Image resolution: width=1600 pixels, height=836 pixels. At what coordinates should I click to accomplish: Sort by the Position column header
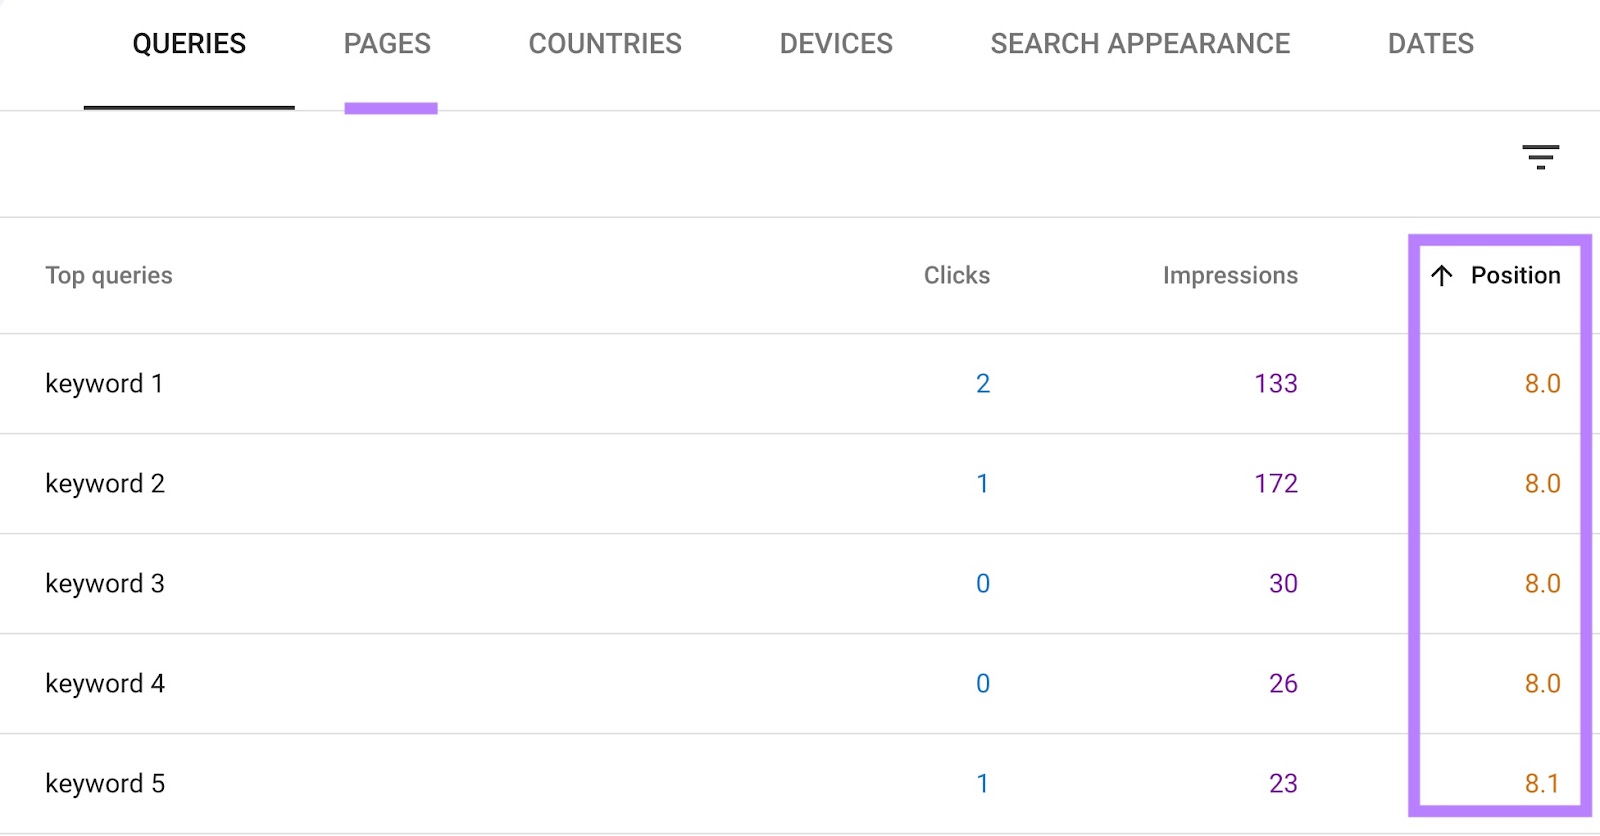point(1514,276)
